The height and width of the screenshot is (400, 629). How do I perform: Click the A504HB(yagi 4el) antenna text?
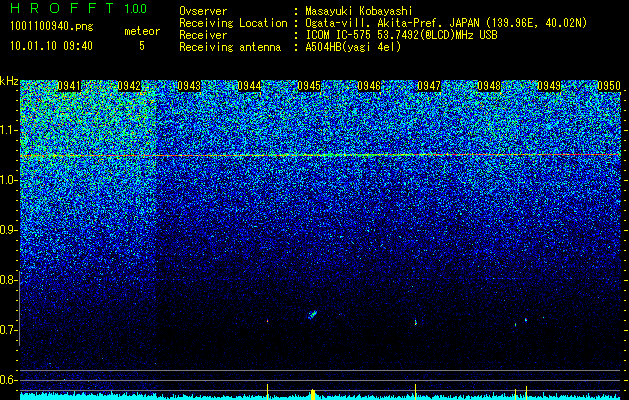353,47
